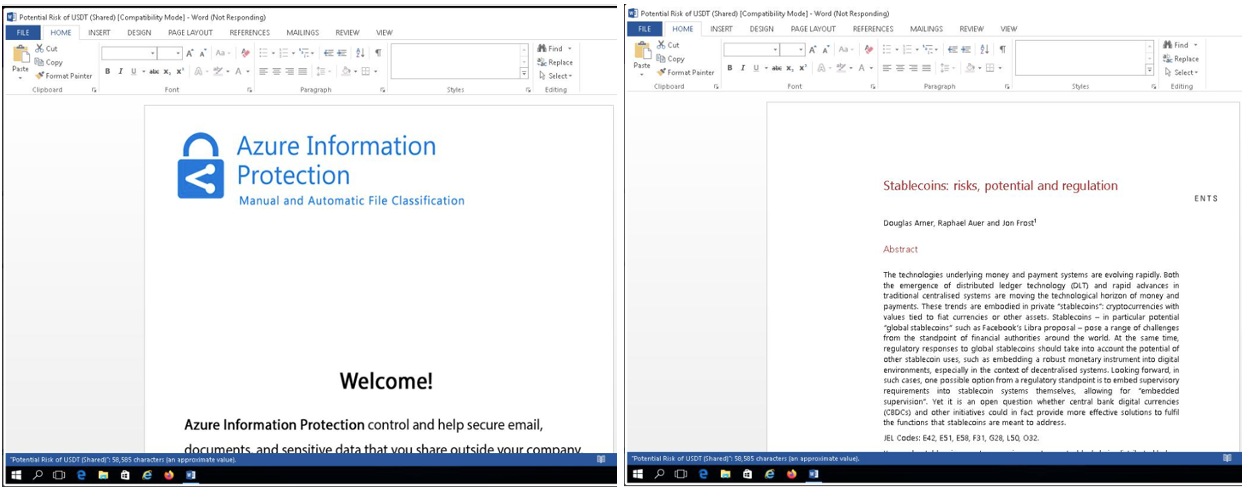The height and width of the screenshot is (489, 1244).
Task: Increase indent in the Azure document window
Action: click(343, 53)
